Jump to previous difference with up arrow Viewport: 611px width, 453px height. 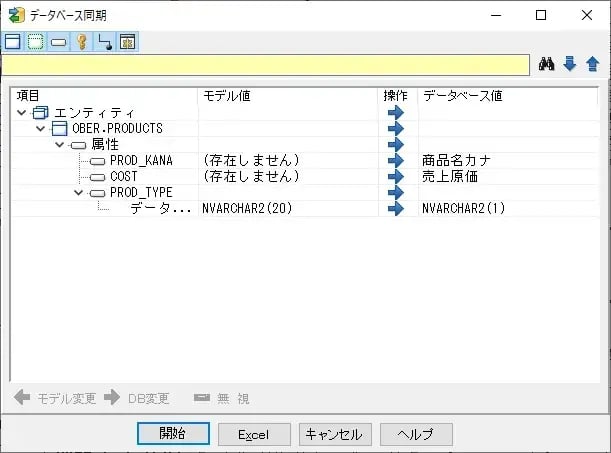pos(592,65)
